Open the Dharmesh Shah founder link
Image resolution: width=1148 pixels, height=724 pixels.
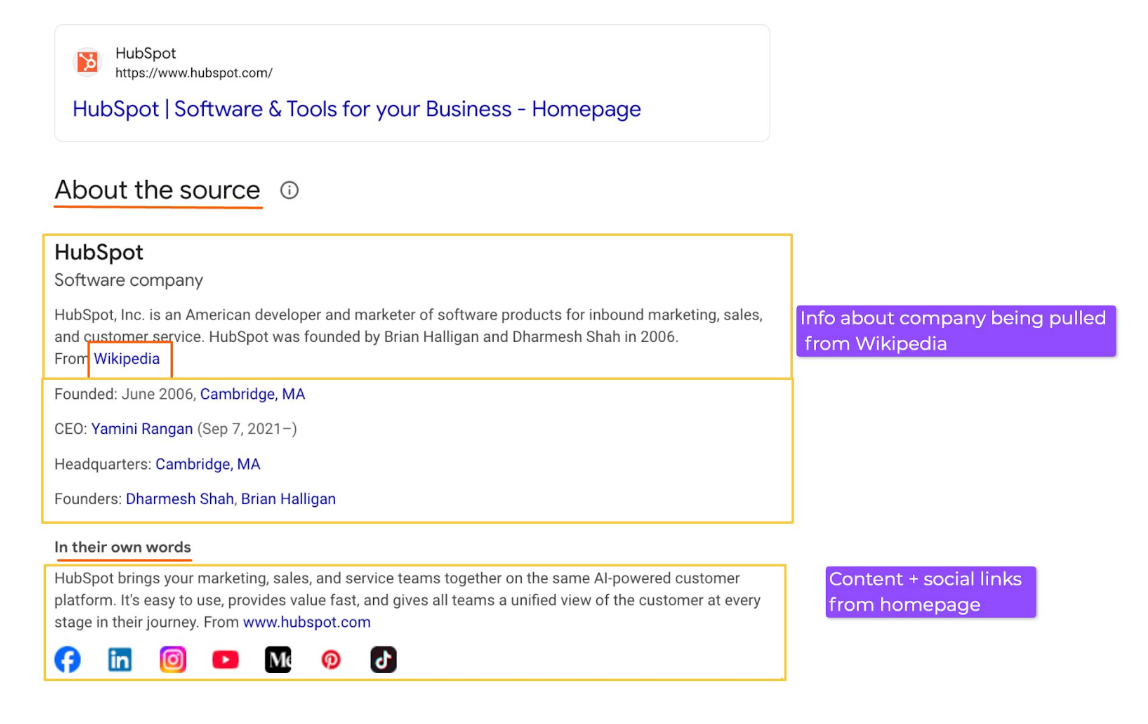[179, 499]
